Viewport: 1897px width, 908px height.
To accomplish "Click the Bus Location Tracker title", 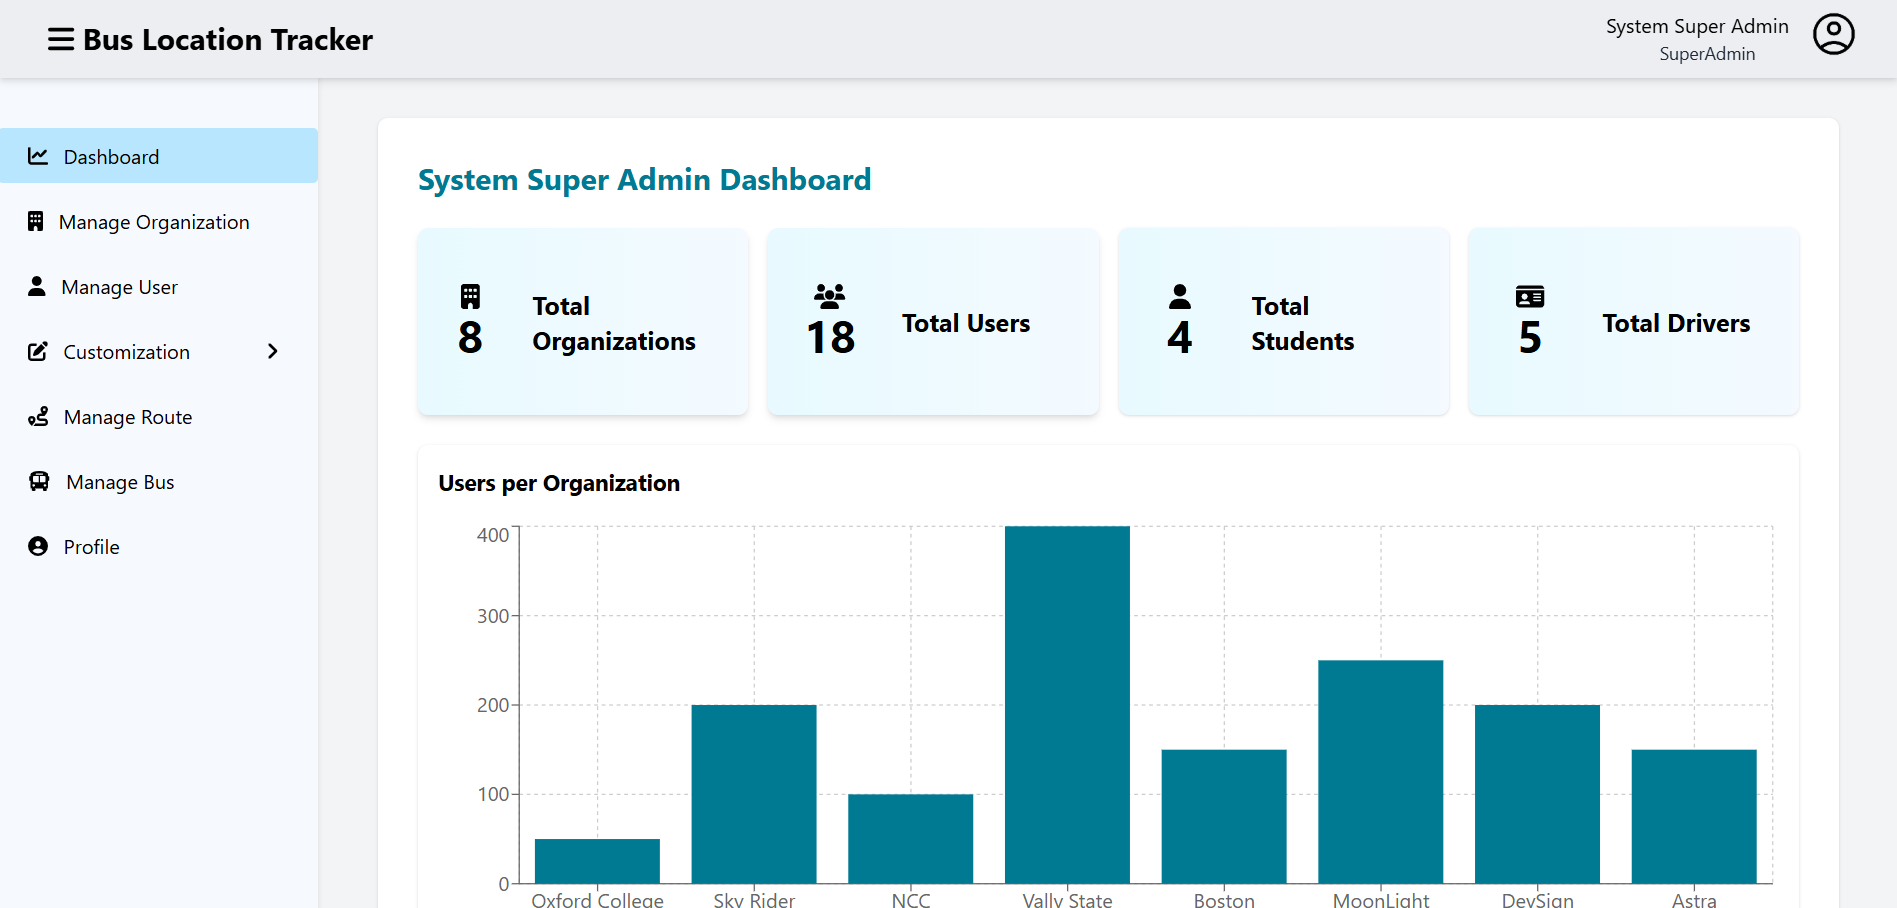I will 228,40.
